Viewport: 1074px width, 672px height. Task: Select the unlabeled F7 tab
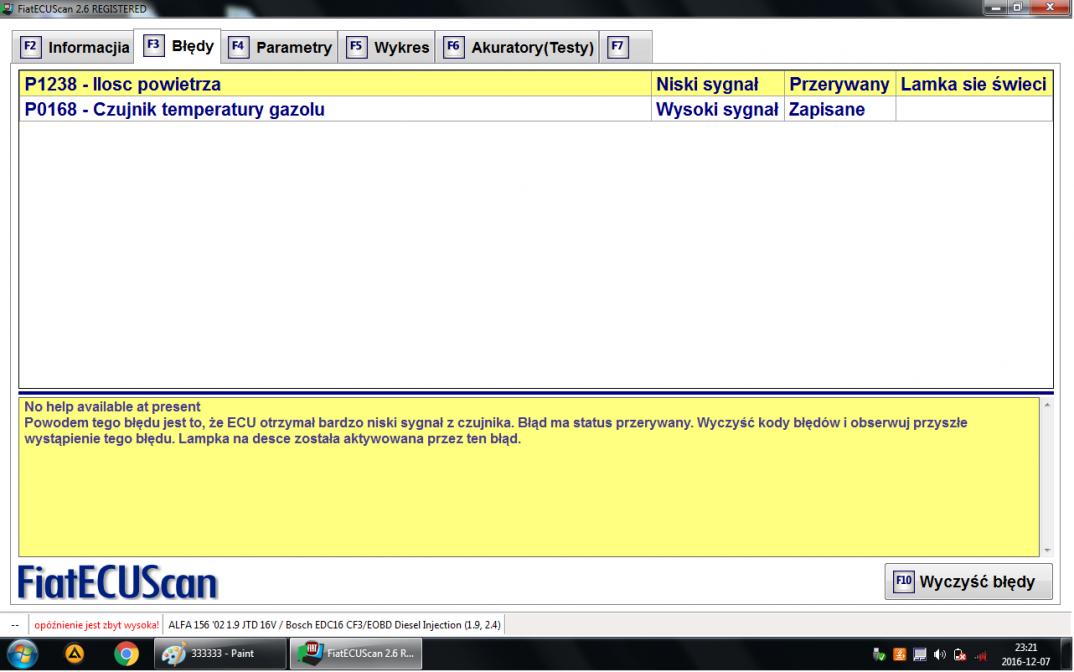click(625, 47)
